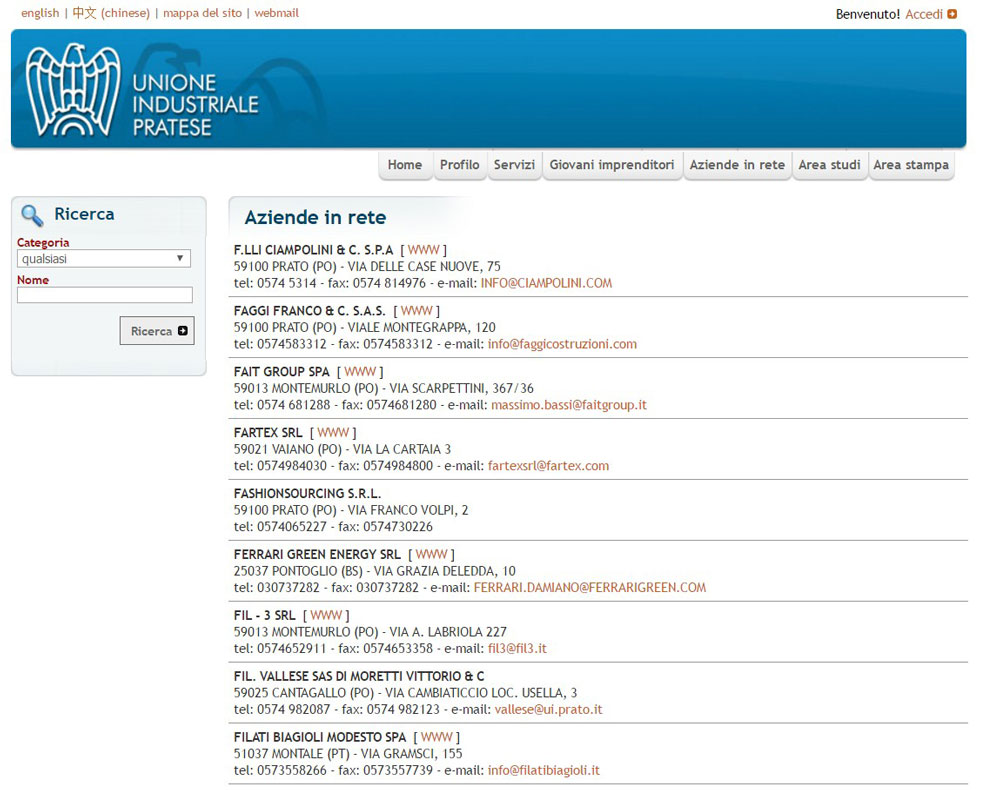Visit WWW link for FILATI BIAGIOLI MODESTO

(x=436, y=737)
